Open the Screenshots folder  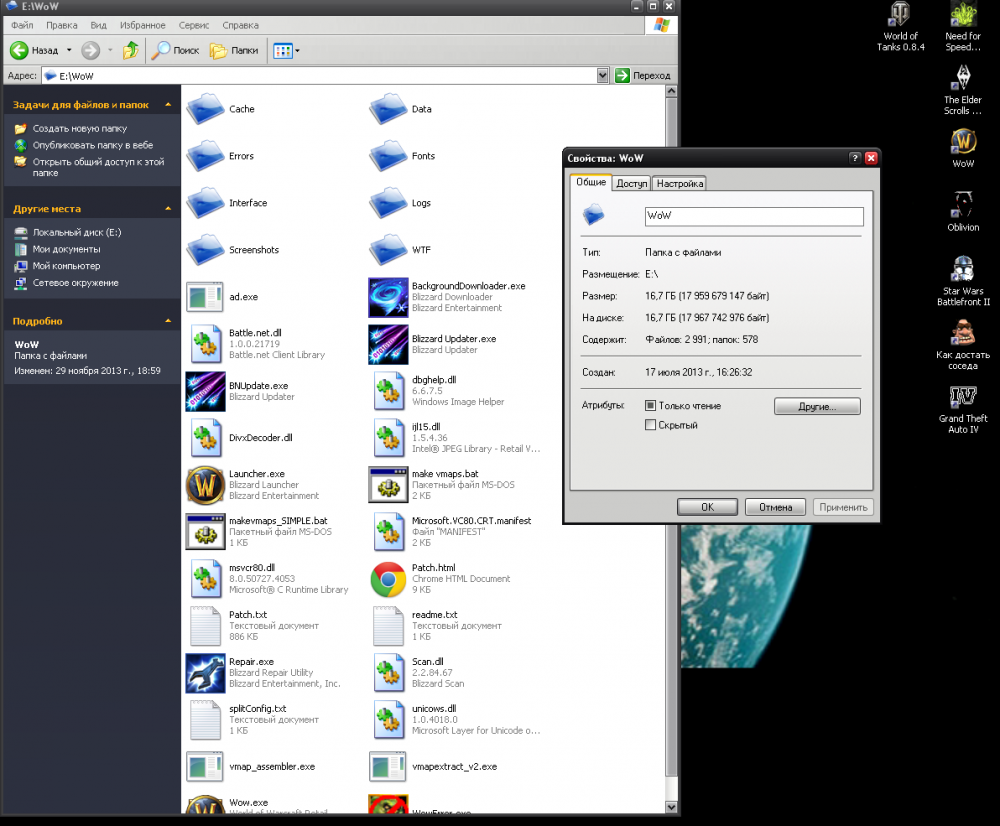205,250
